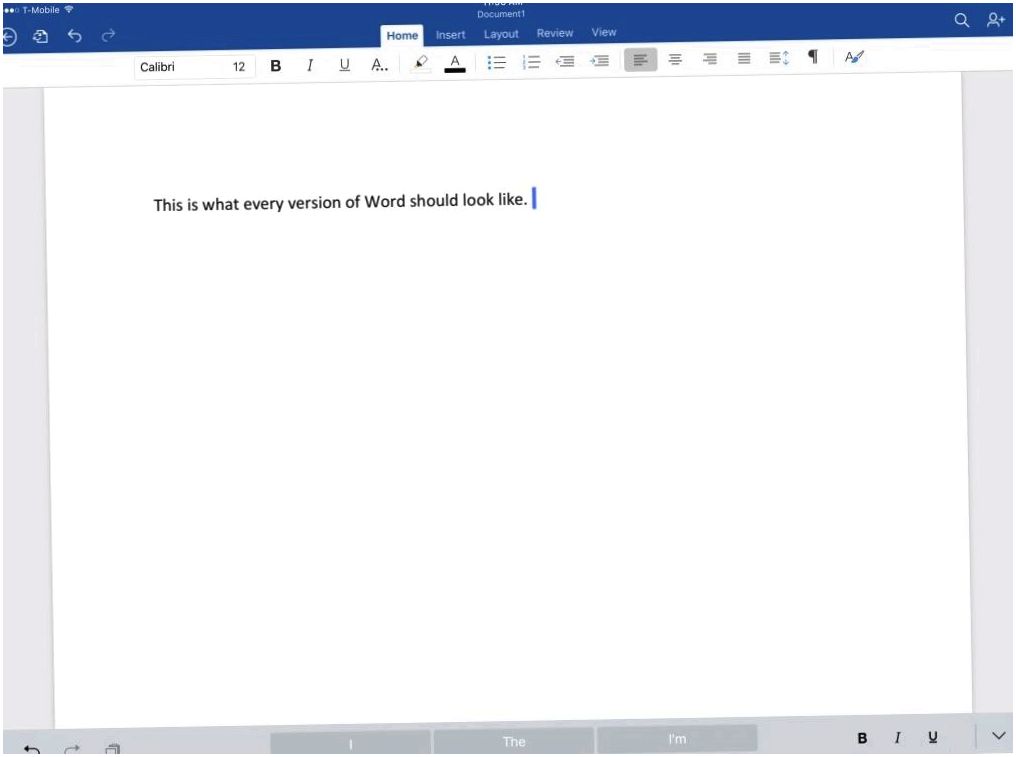Image resolution: width=1016 pixels, height=757 pixels.
Task: Center the text alignment
Action: coord(675,59)
